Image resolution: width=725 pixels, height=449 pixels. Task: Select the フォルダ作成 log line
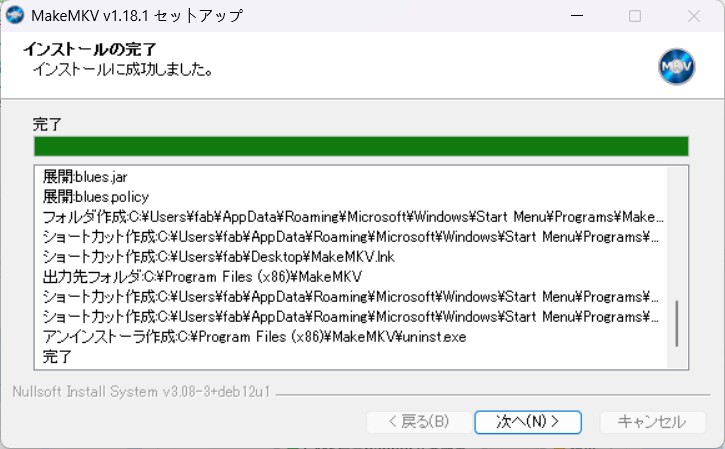(x=353, y=217)
